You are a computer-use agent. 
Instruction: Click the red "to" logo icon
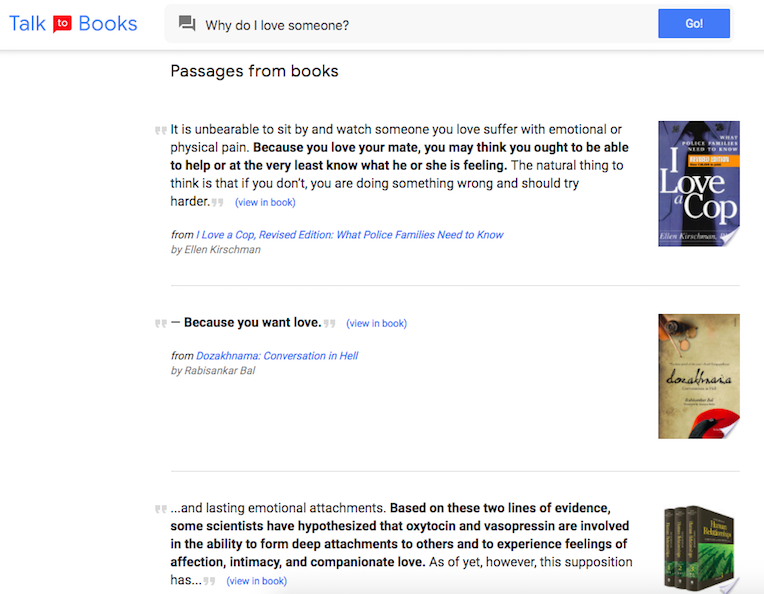point(62,25)
